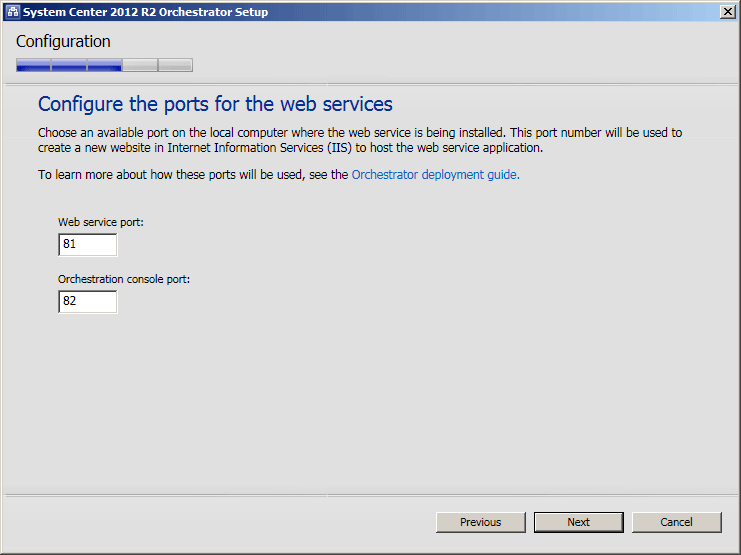This screenshot has width=741, height=555.
Task: Click the IIS port description paragraph
Action: tap(360, 140)
